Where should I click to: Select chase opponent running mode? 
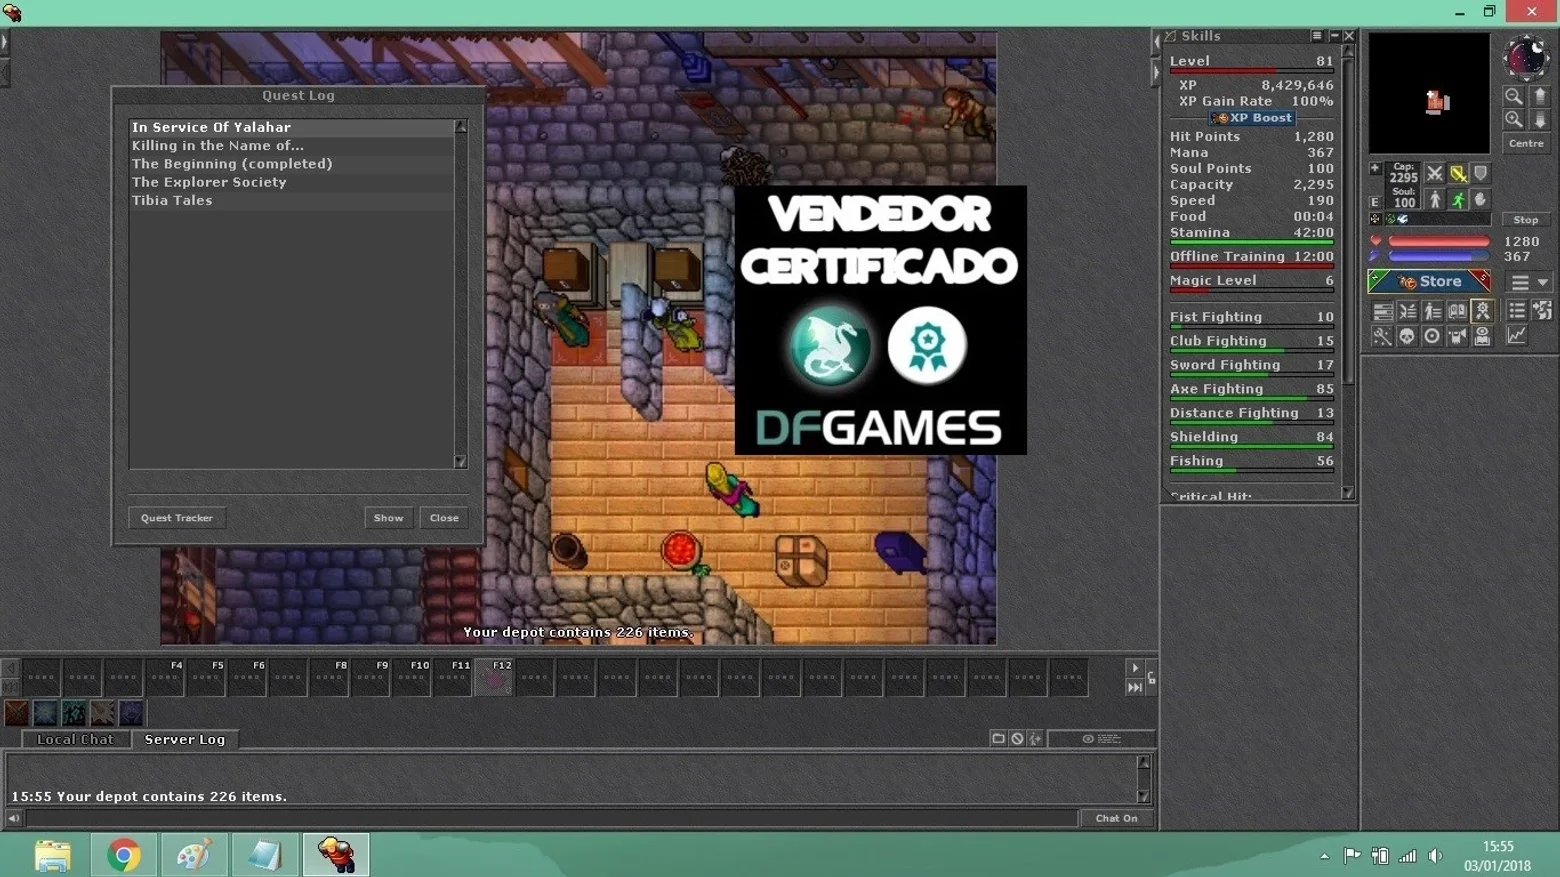(x=1458, y=200)
